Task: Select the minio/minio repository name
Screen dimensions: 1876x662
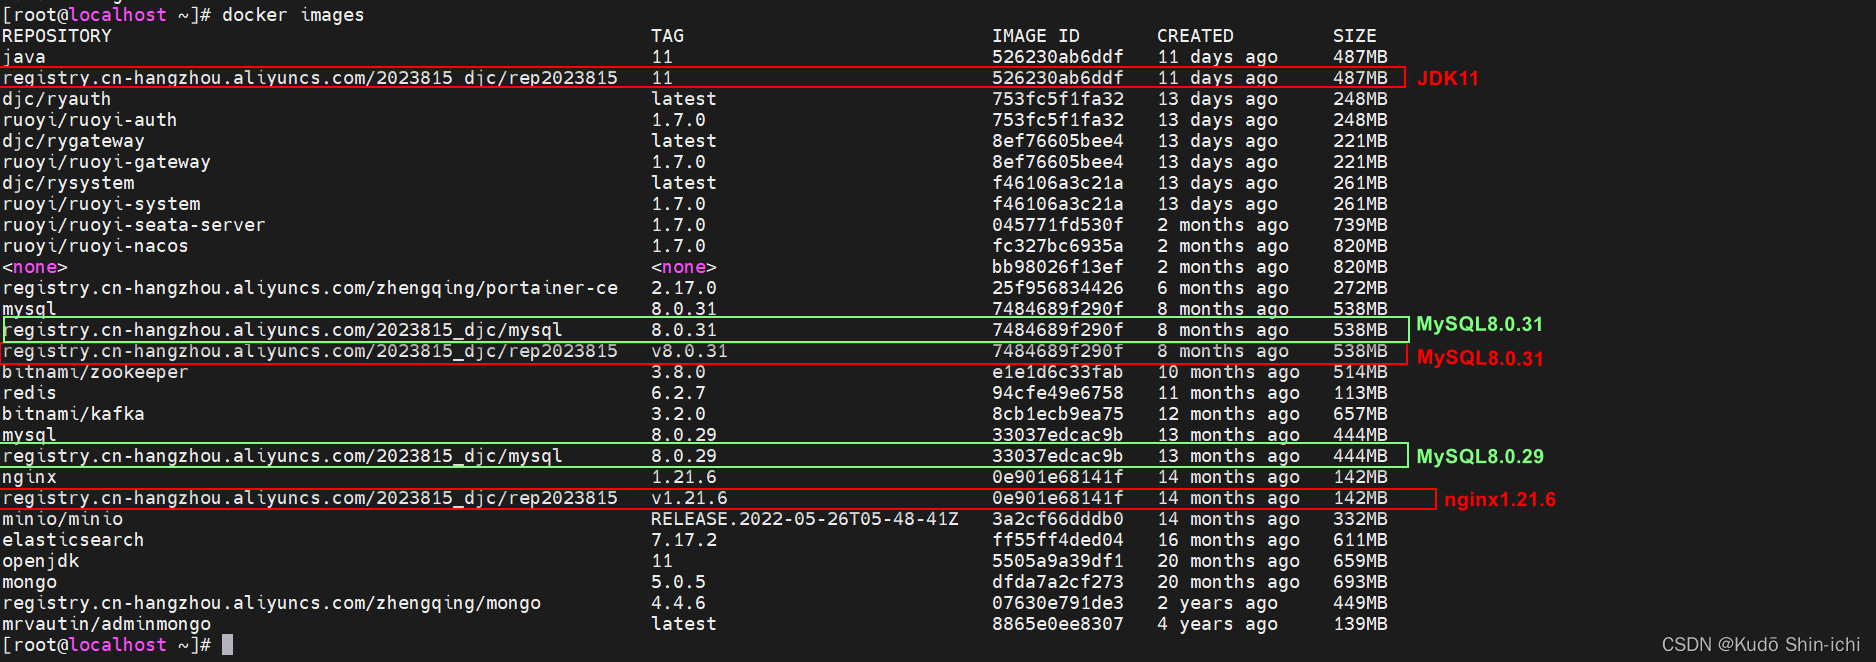Action: (62, 519)
